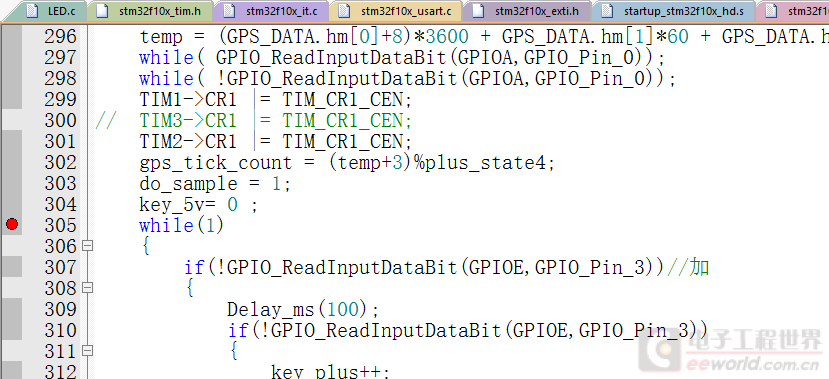Switch to stm32f10x_usart.c tab
This screenshot has width=829, height=379.
pyautogui.click(x=395, y=11)
